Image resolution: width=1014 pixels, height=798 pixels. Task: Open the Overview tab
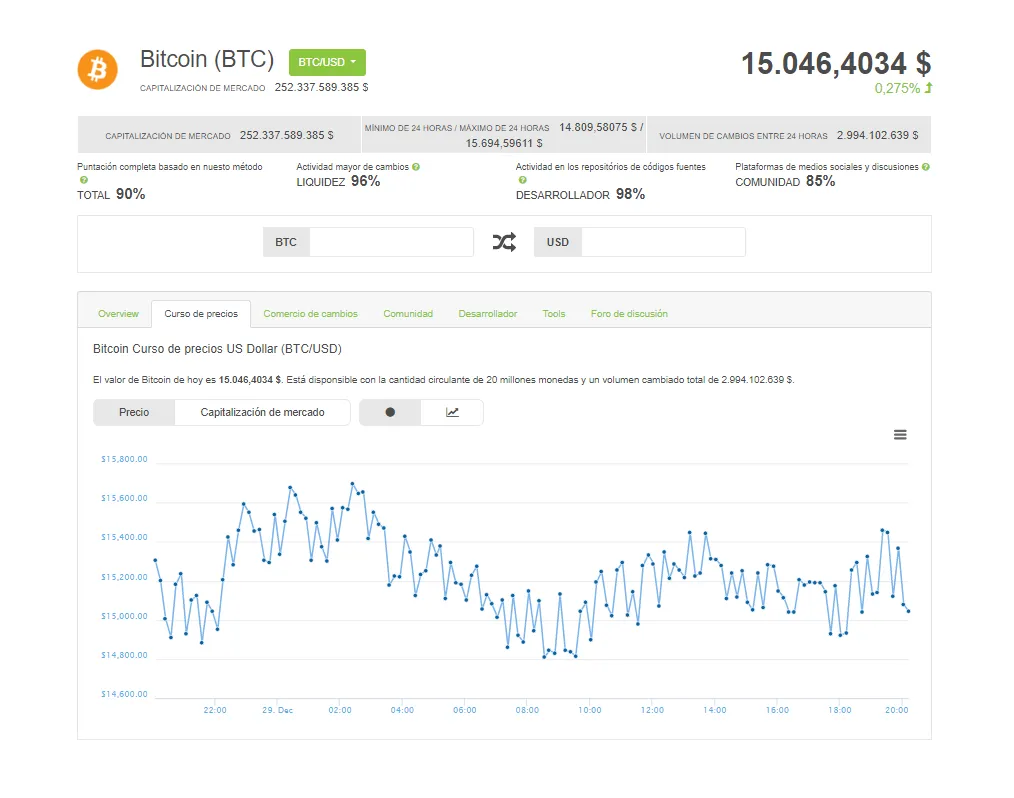coord(118,314)
